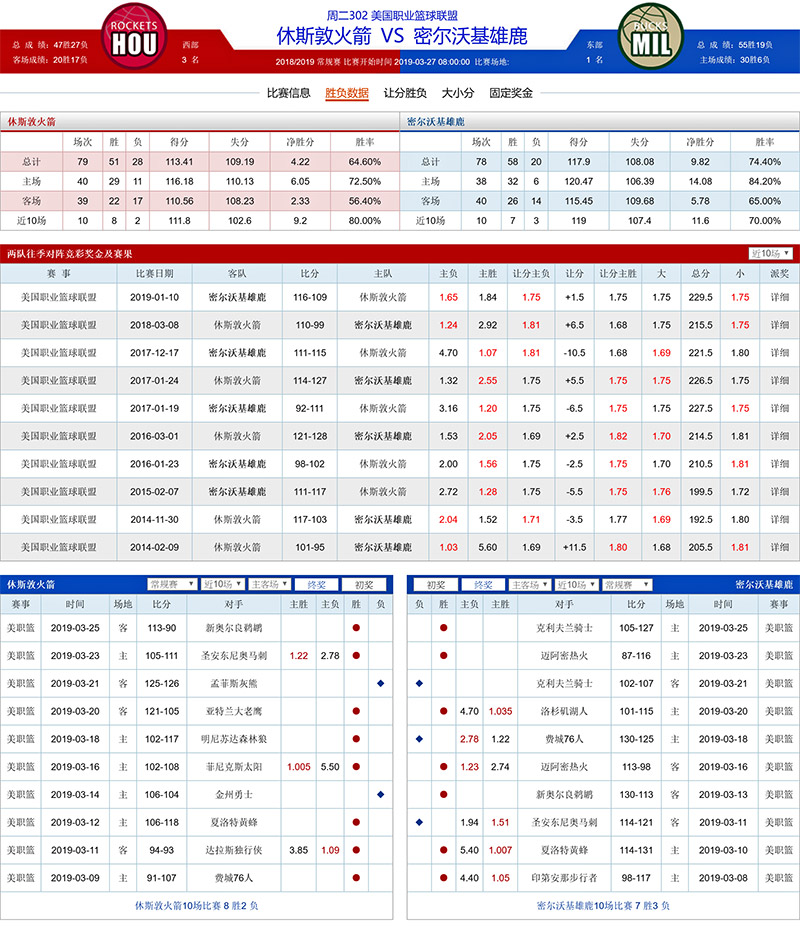The height and width of the screenshot is (928, 800).
Task: Click red win dot for Rockets 2019-03-09 game
Action: [356, 878]
